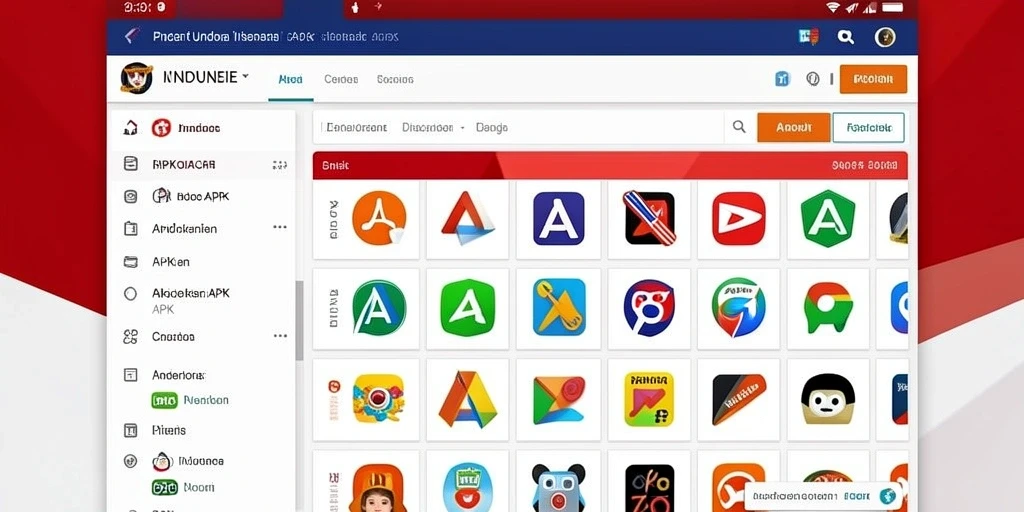Click the sidebar vertical scrollbar thumb
The height and width of the screenshot is (512, 1024).
point(300,320)
